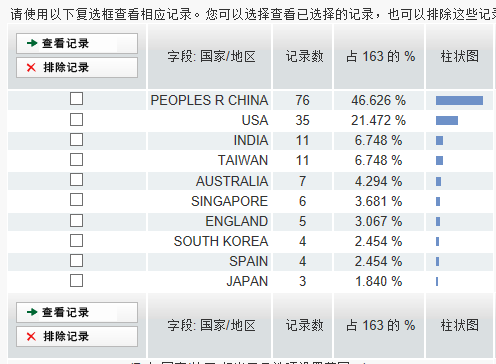Click the top red-X 排除记录 button

coord(77,67)
